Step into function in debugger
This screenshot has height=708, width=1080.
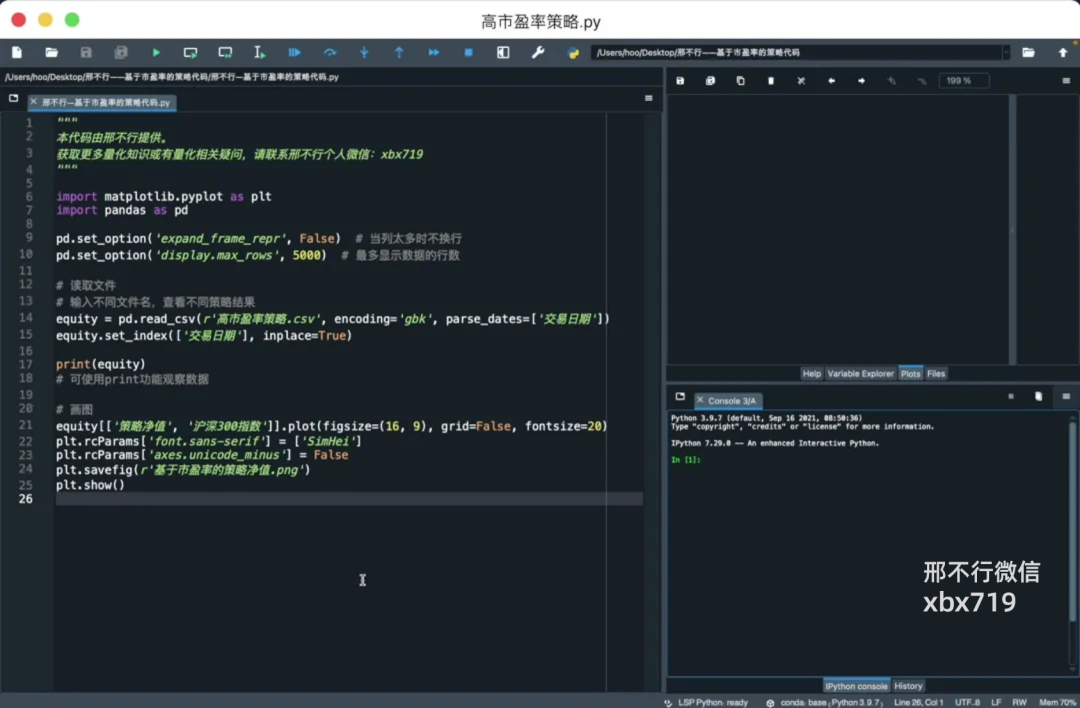click(x=364, y=52)
